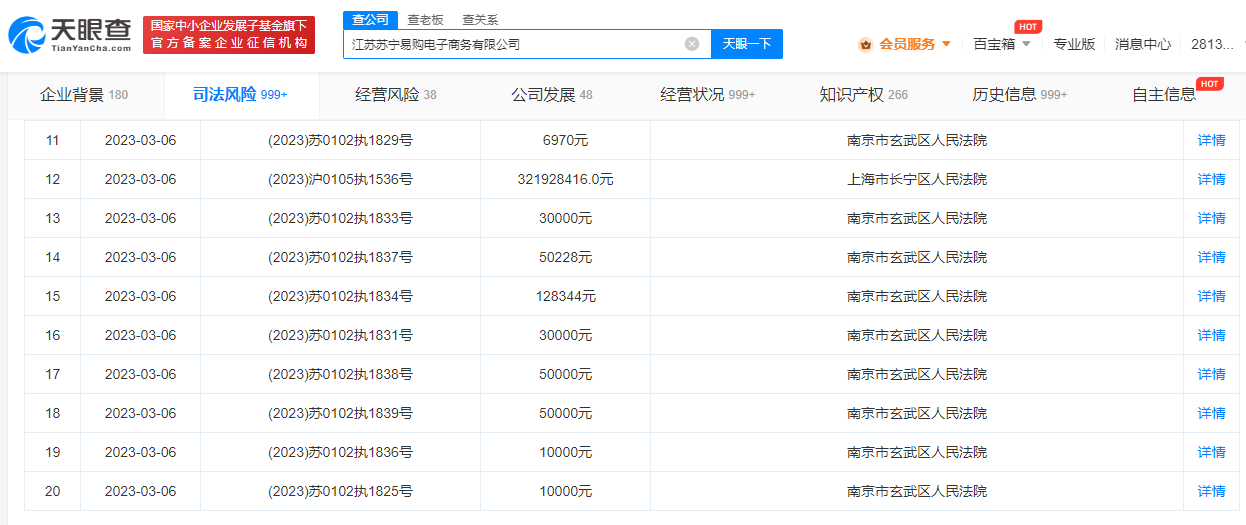Open the 经营风险 tab
1246x525 pixels.
click(x=396, y=95)
